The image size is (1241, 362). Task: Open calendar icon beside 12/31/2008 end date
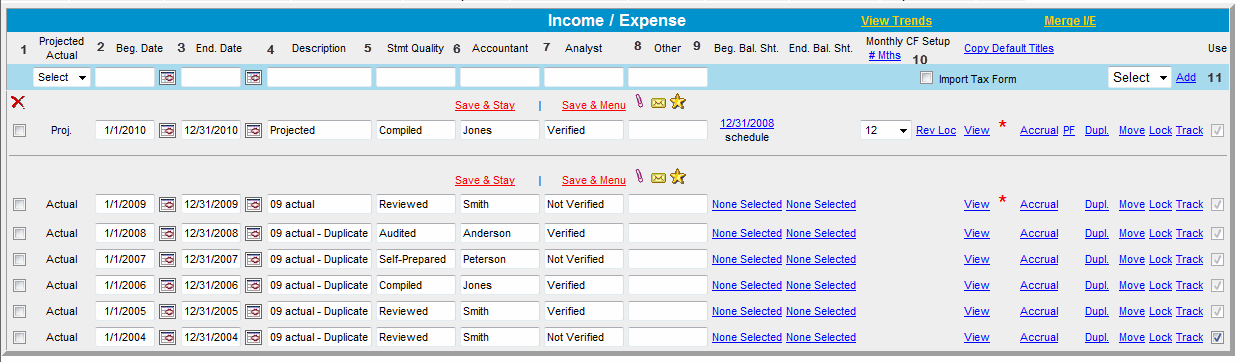(x=254, y=233)
